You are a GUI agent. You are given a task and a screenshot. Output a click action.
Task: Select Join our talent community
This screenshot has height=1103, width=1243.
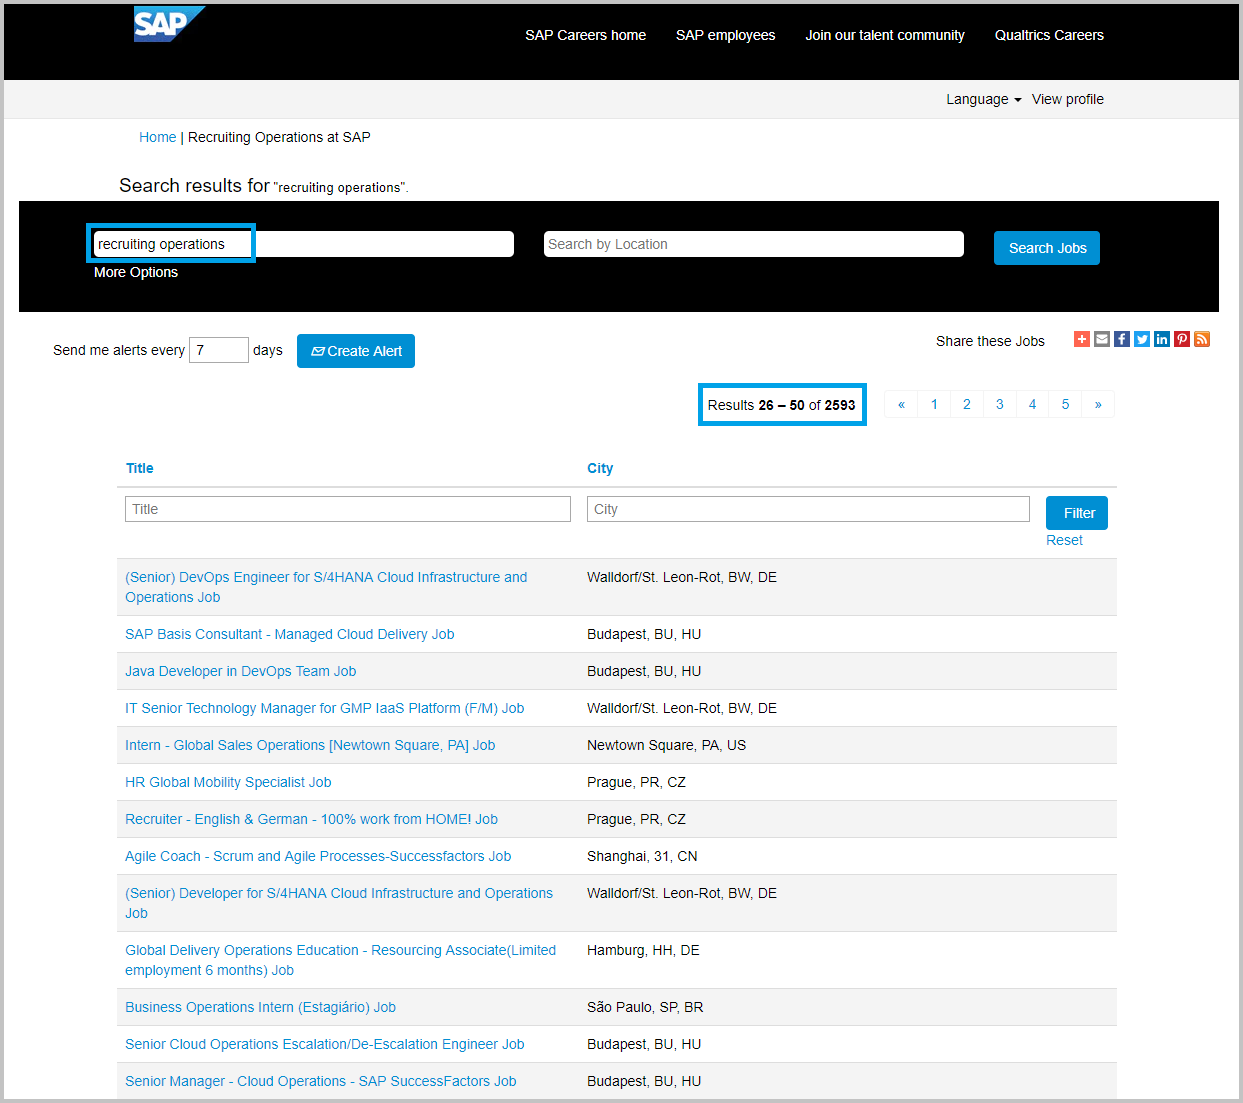[x=885, y=35]
